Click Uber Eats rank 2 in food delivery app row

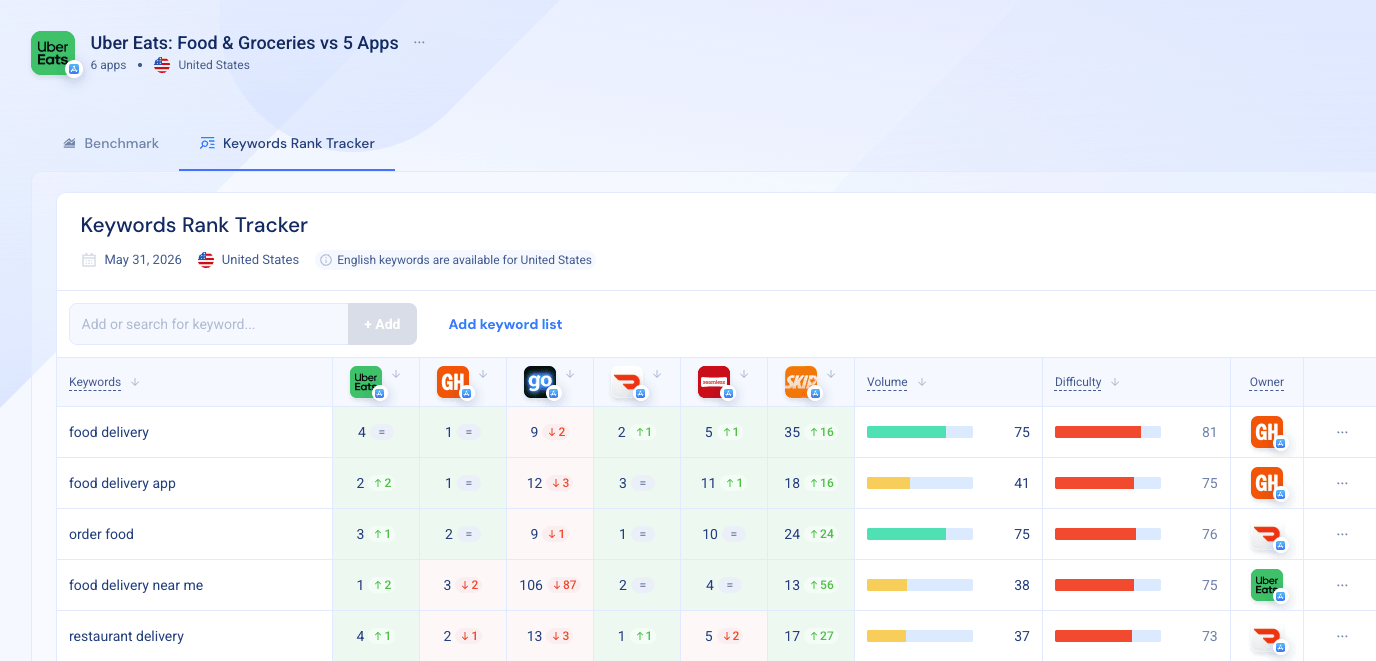click(x=360, y=483)
